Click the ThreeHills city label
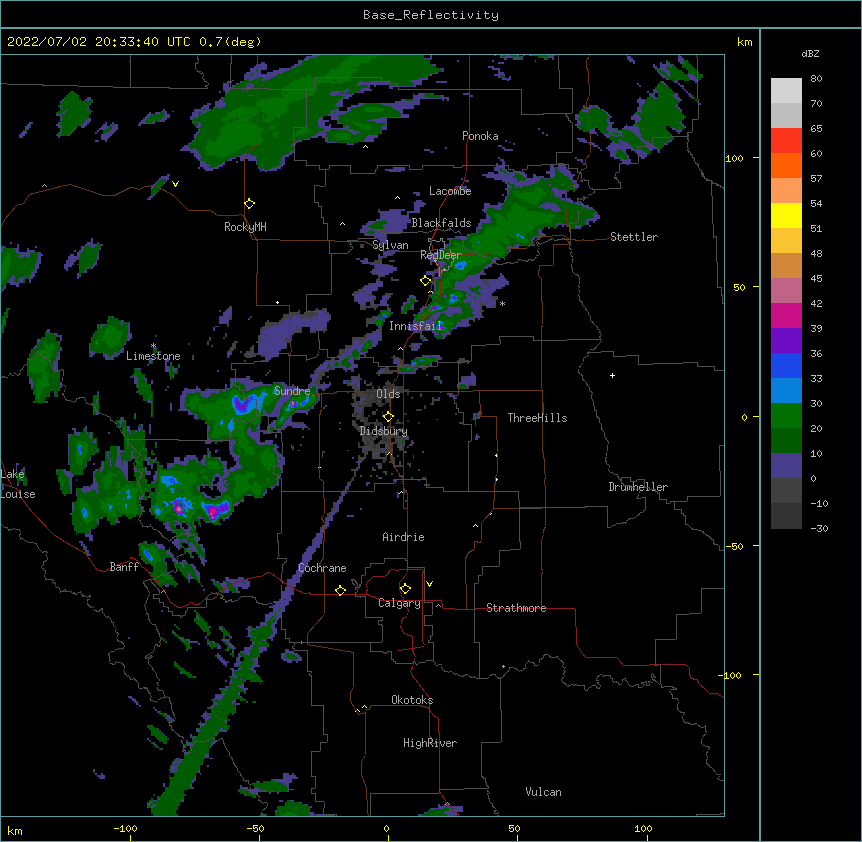 point(537,418)
